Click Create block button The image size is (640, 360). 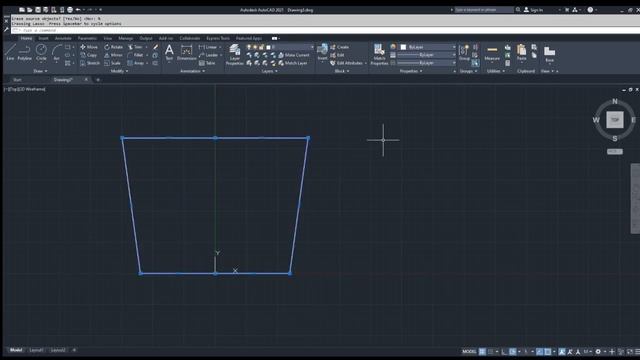click(339, 47)
